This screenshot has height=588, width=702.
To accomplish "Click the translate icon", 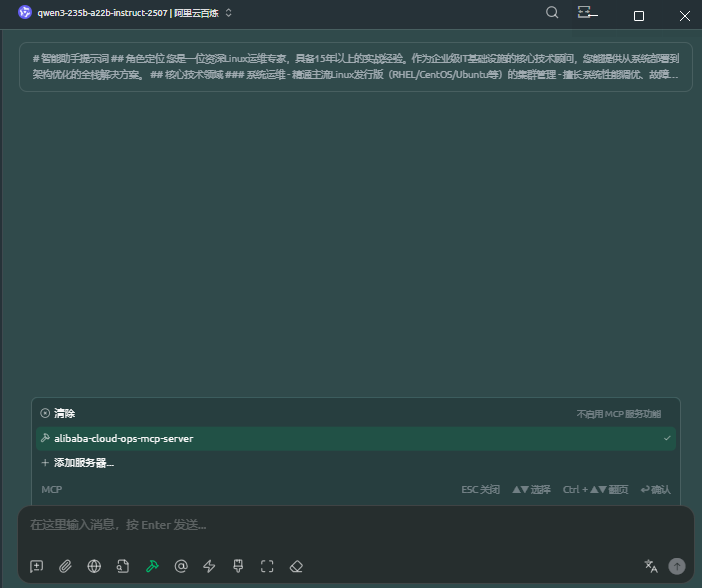I will pos(651,566).
